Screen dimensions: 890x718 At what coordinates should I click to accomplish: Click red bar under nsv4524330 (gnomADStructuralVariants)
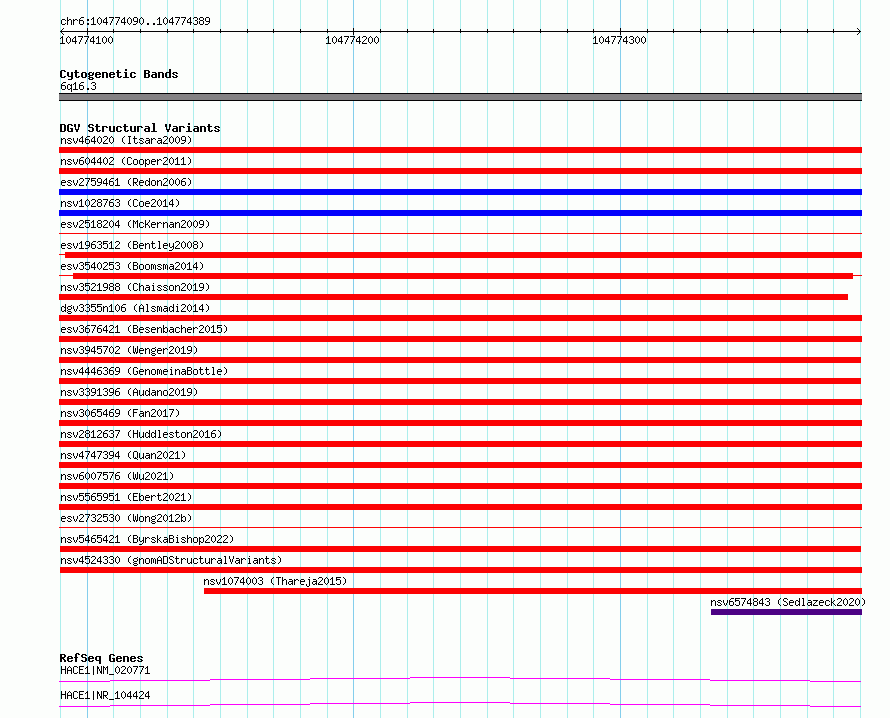click(x=460, y=570)
